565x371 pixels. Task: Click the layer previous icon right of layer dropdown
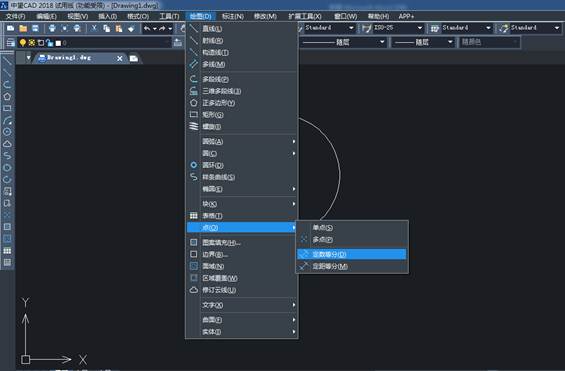178,43
